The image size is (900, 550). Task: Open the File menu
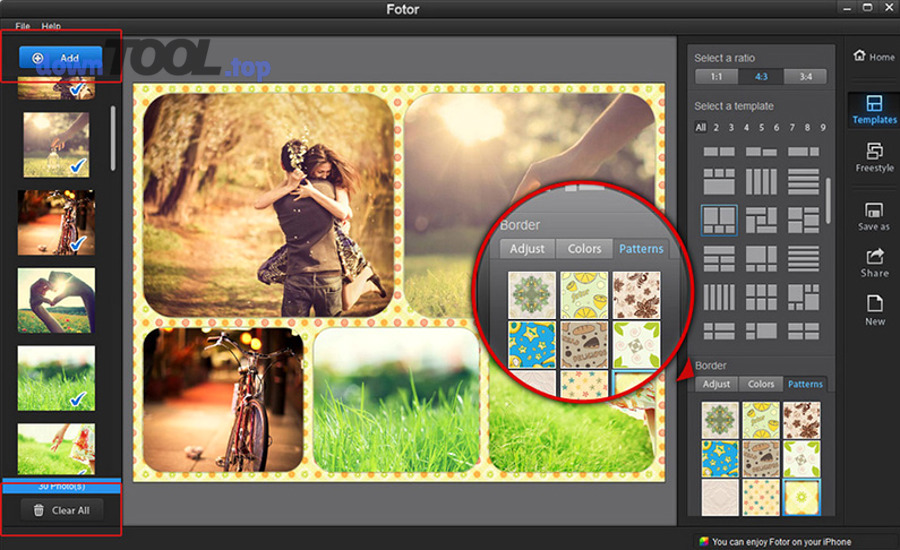pos(23,26)
